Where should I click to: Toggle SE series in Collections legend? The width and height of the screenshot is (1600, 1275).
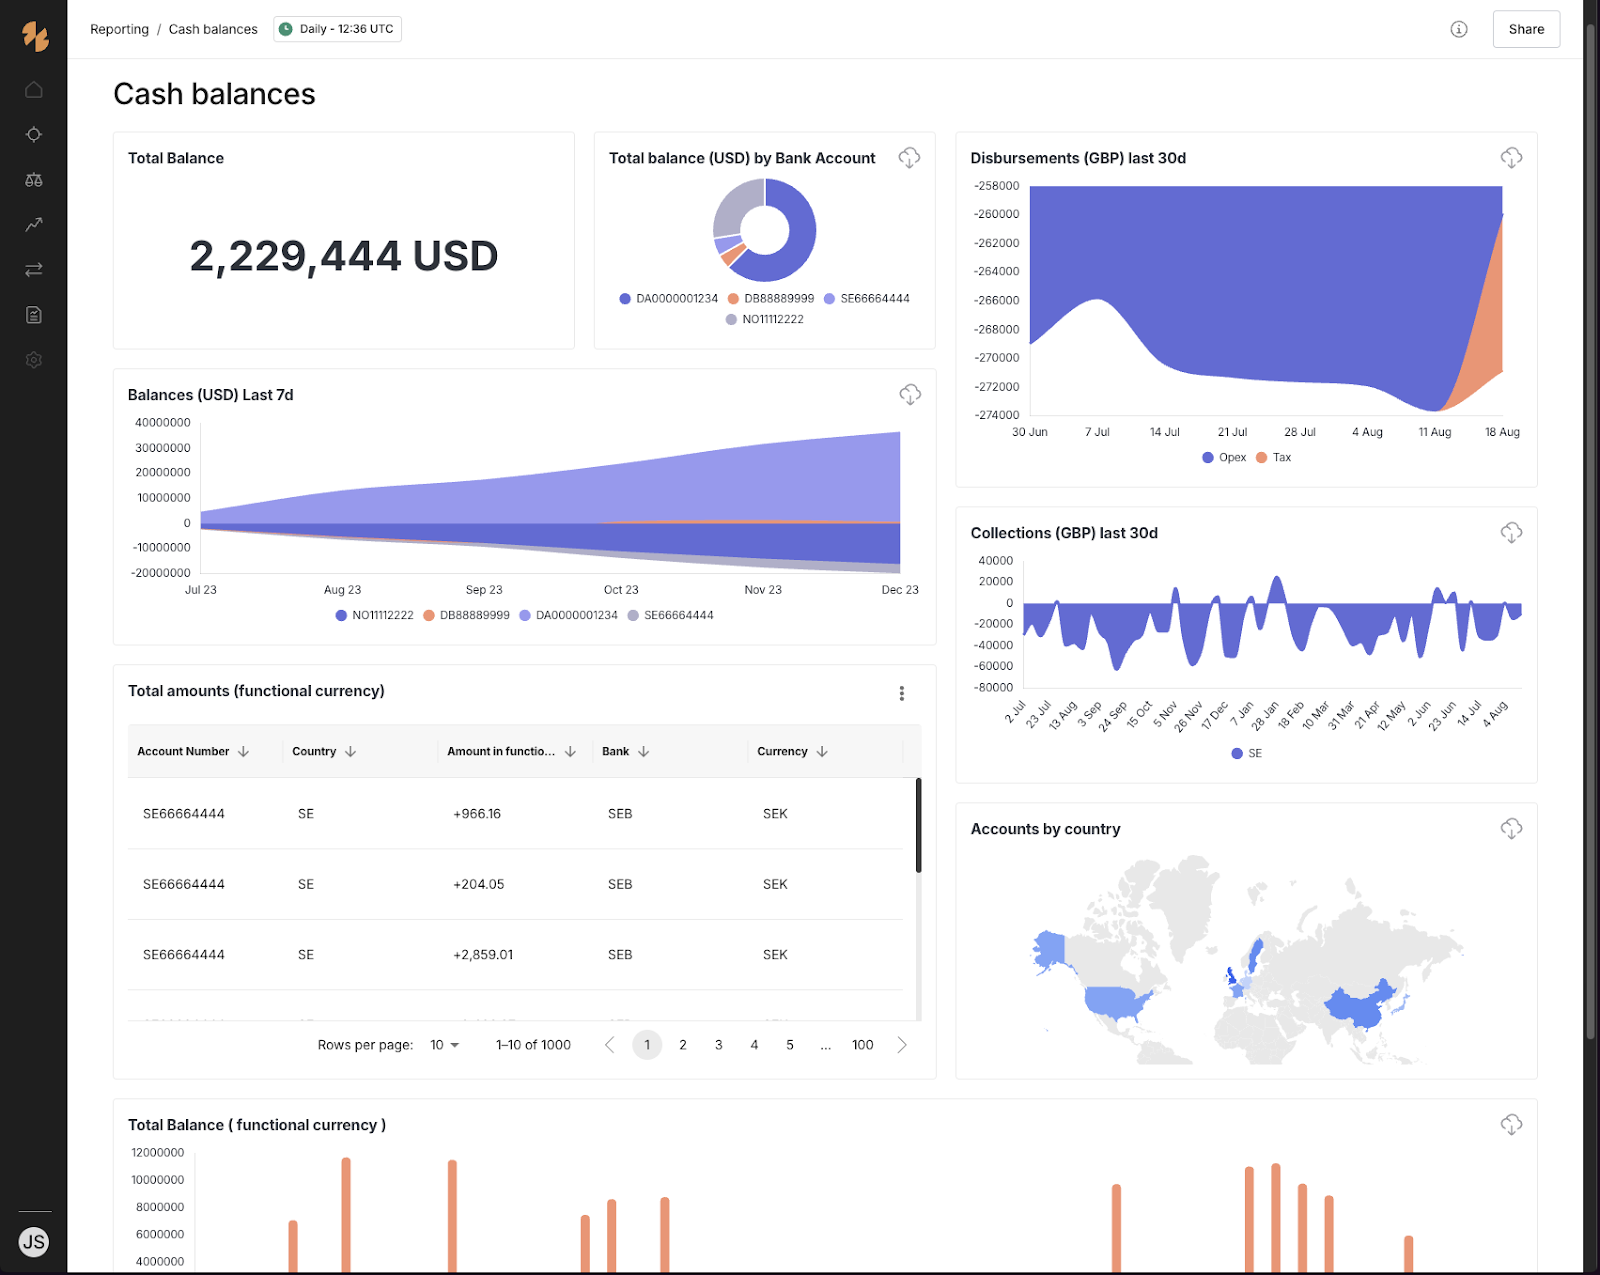click(x=1247, y=754)
